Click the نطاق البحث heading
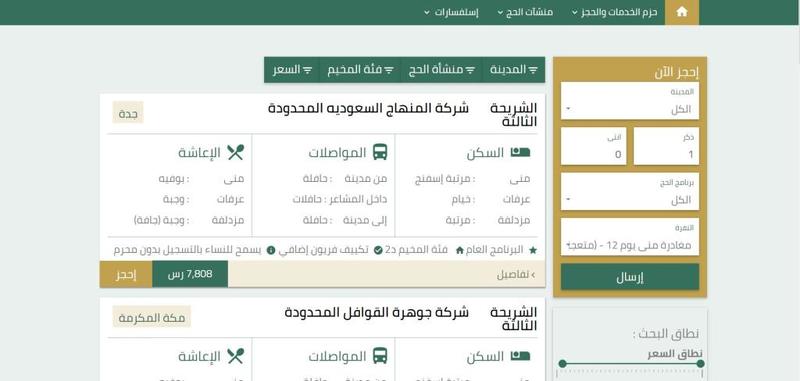 (x=665, y=334)
